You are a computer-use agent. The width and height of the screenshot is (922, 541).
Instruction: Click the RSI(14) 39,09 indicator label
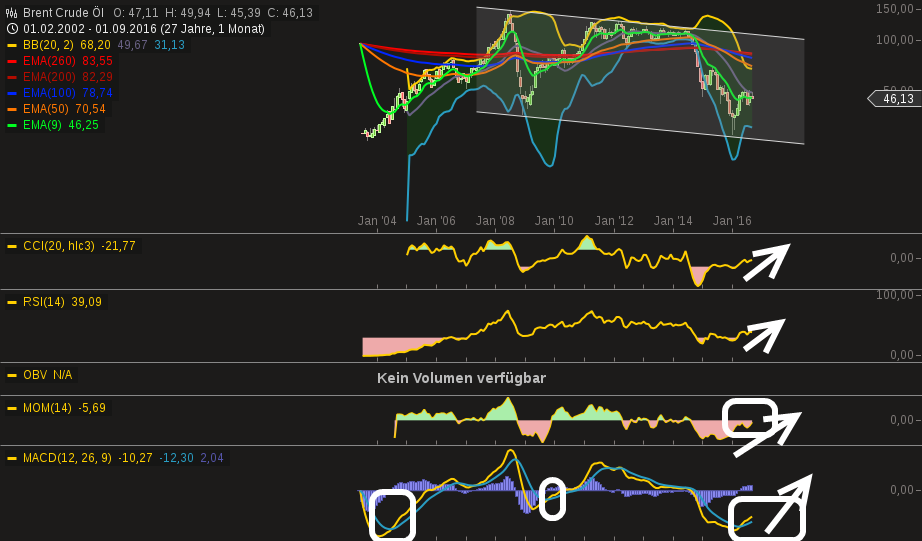coord(62,302)
